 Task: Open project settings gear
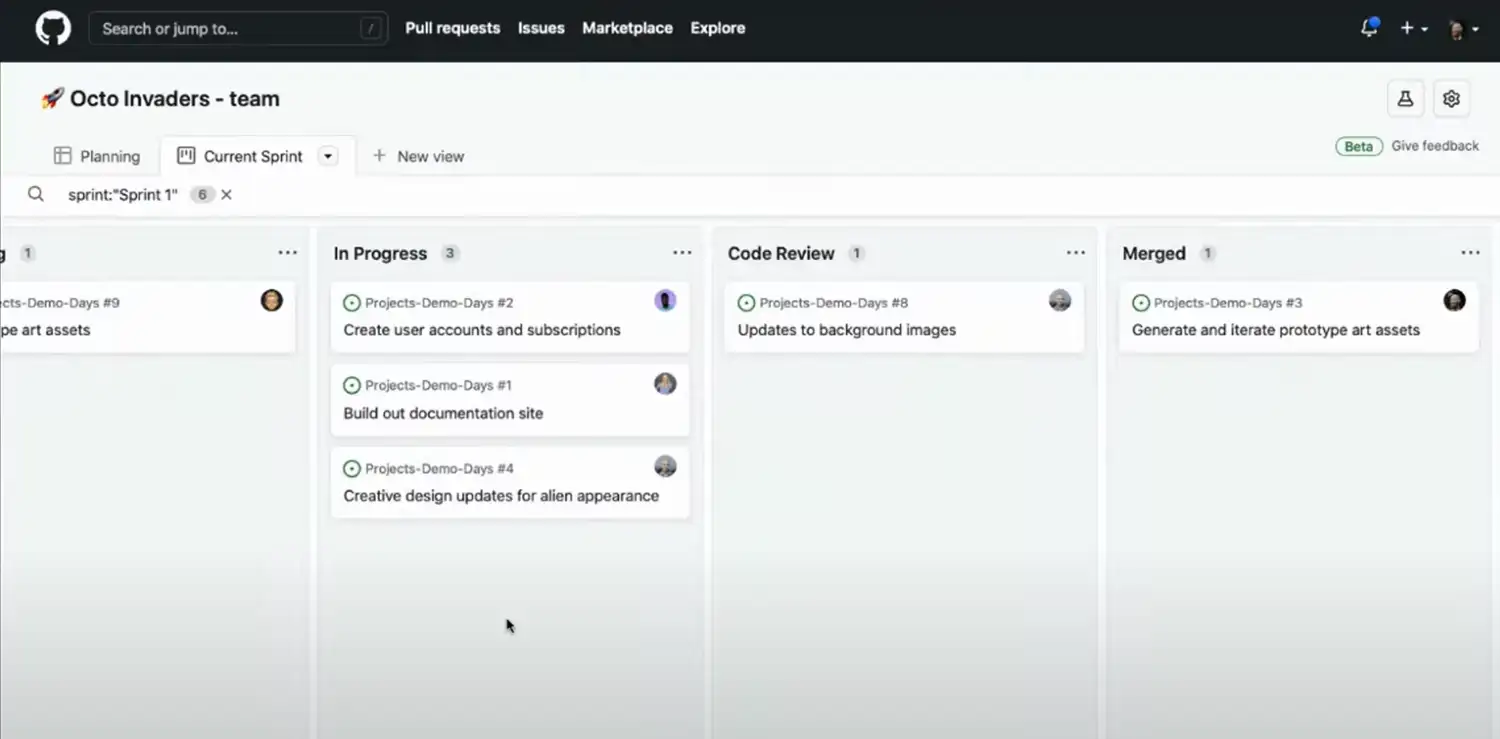(1451, 99)
